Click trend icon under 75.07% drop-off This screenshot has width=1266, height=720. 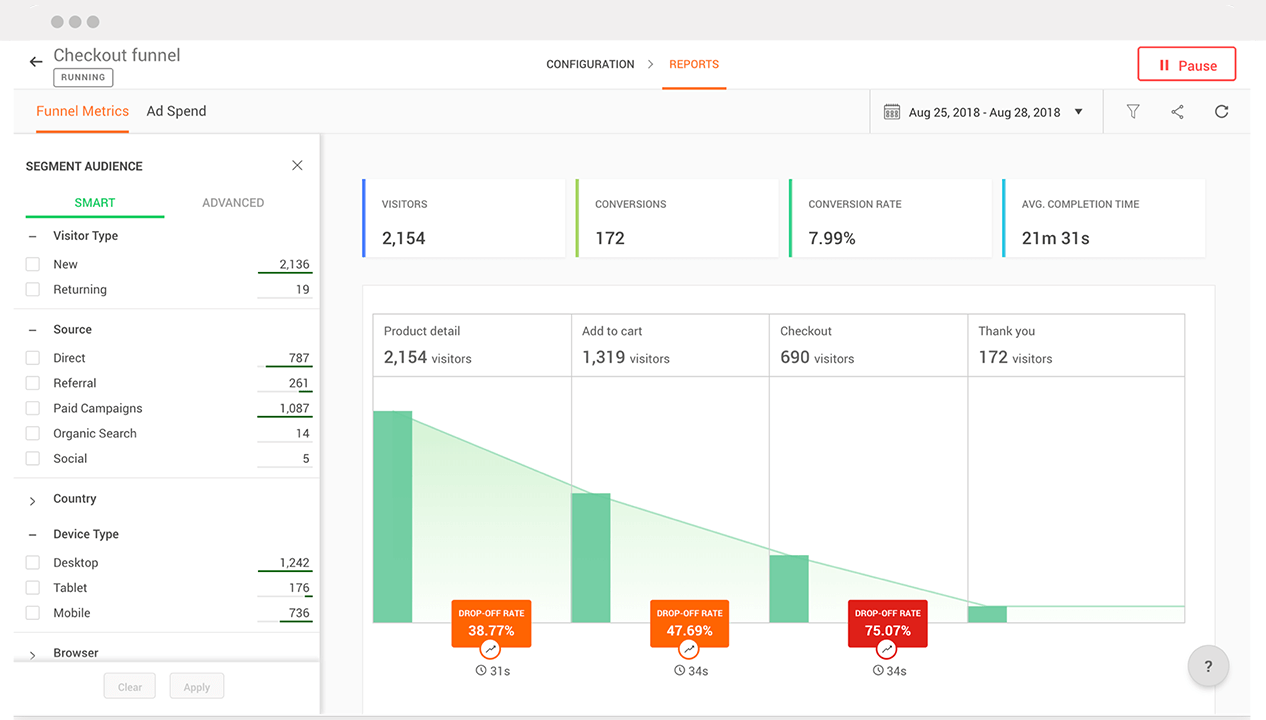[887, 649]
